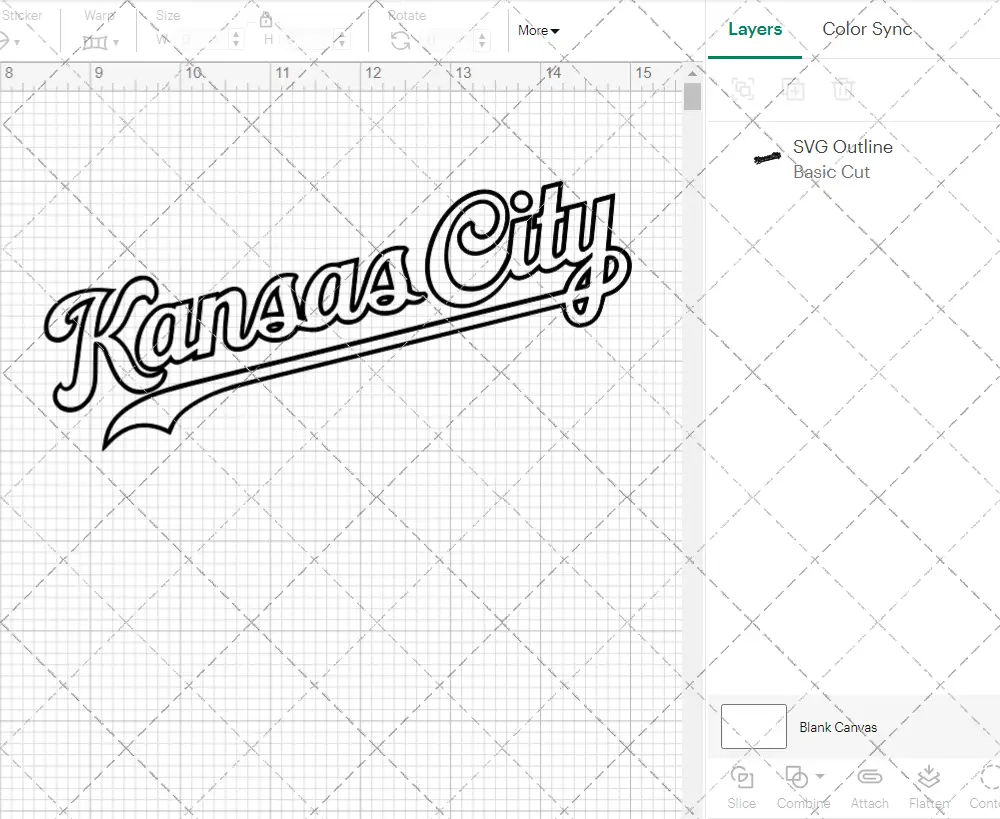Click the Duplicate layer icon
This screenshot has height=819, width=1000.
point(794,89)
